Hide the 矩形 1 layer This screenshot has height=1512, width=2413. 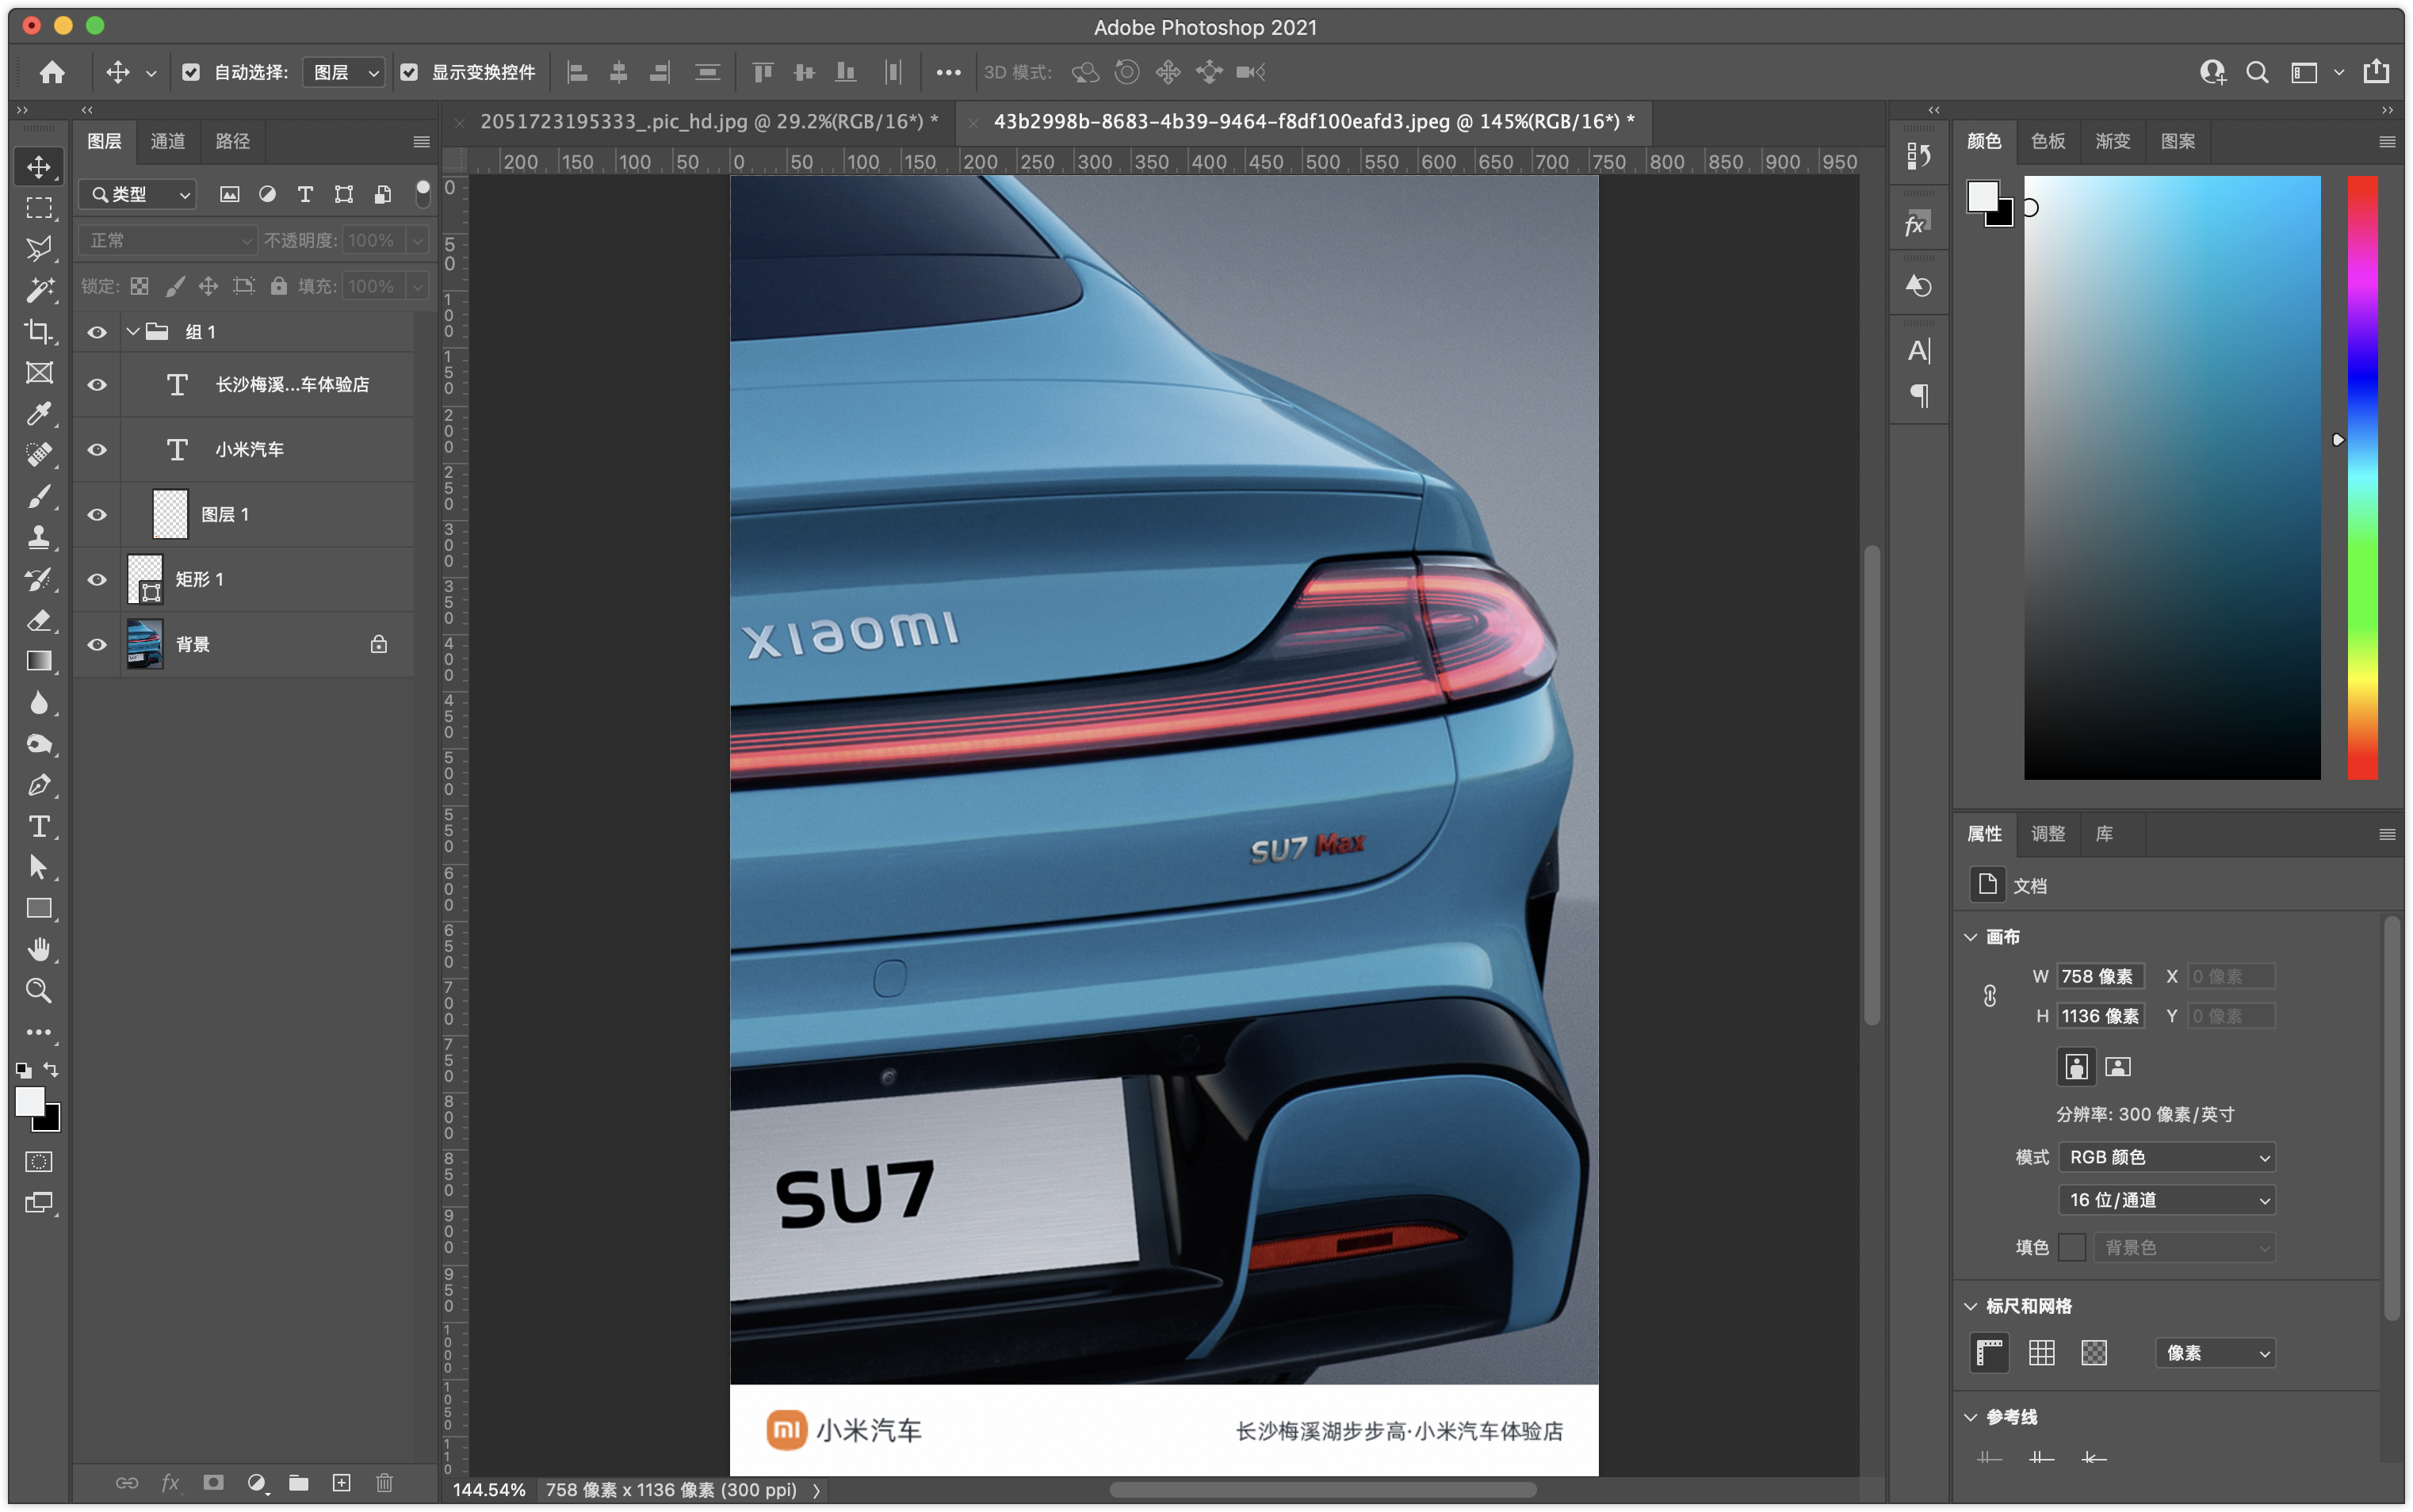pyautogui.click(x=97, y=580)
